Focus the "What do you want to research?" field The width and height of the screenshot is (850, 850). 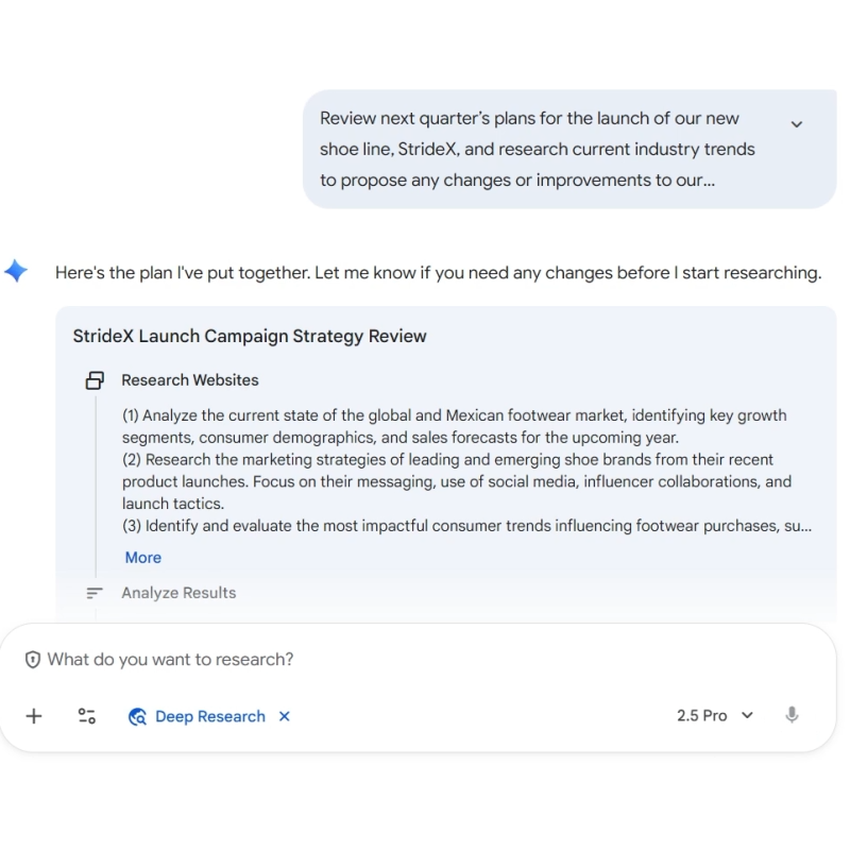click(400, 660)
